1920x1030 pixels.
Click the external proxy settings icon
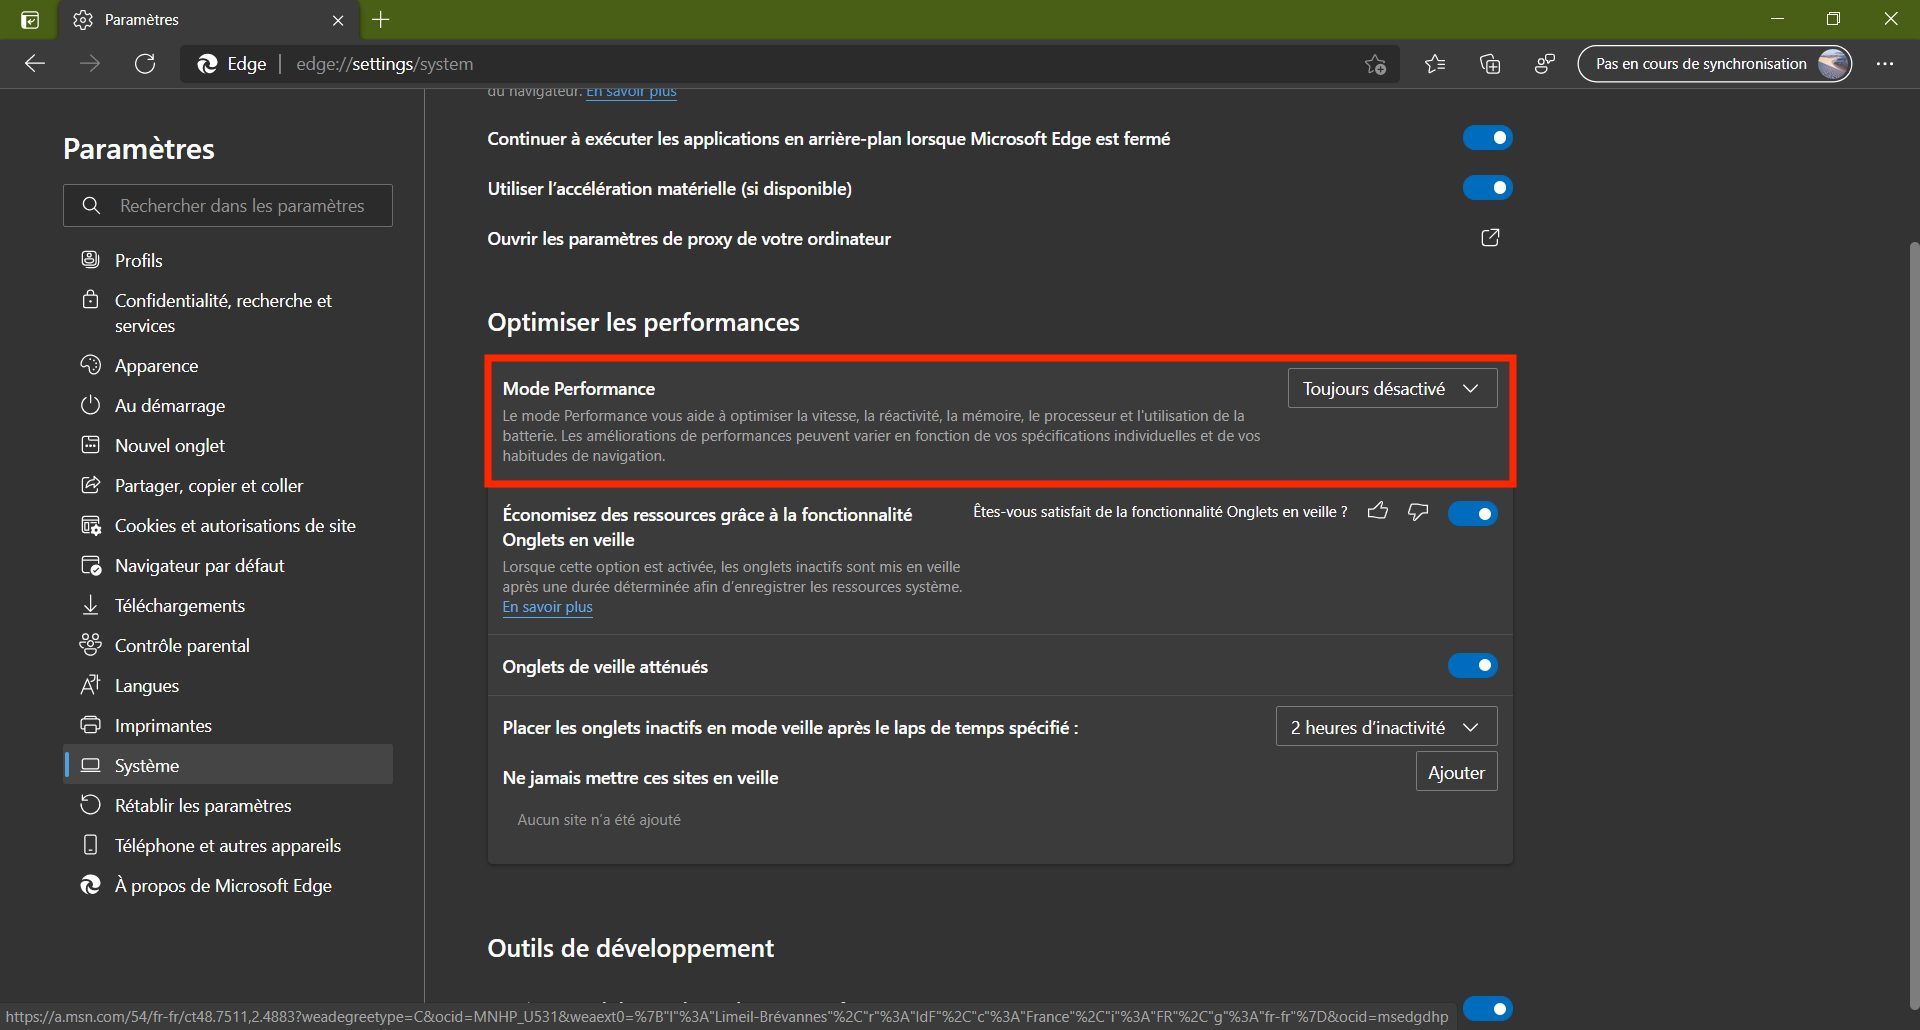pyautogui.click(x=1490, y=238)
